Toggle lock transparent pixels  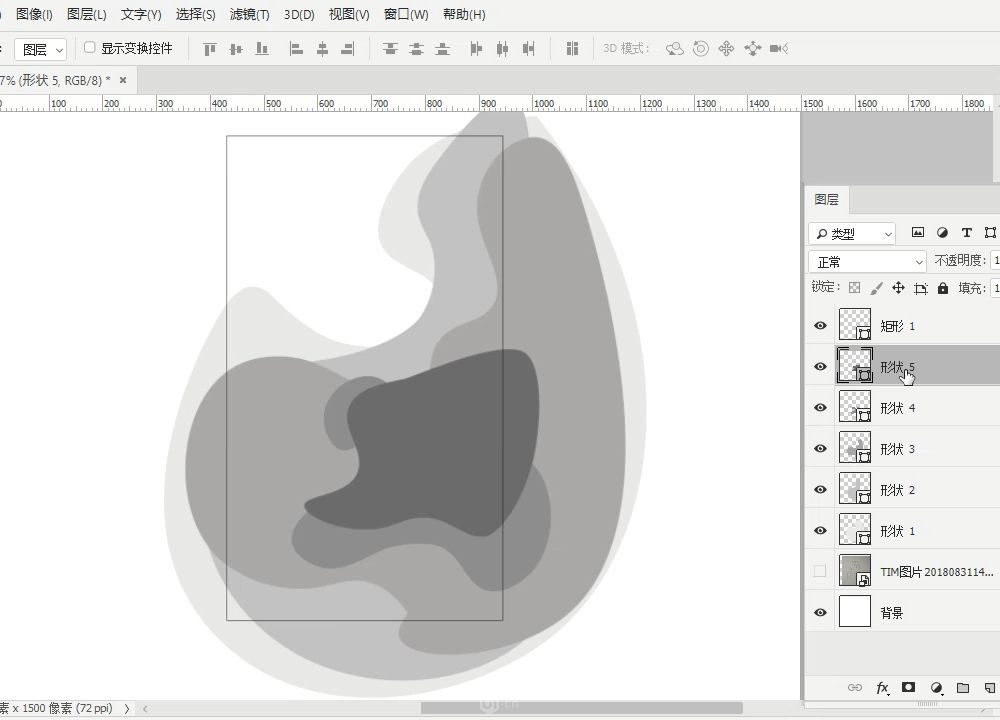[855, 288]
